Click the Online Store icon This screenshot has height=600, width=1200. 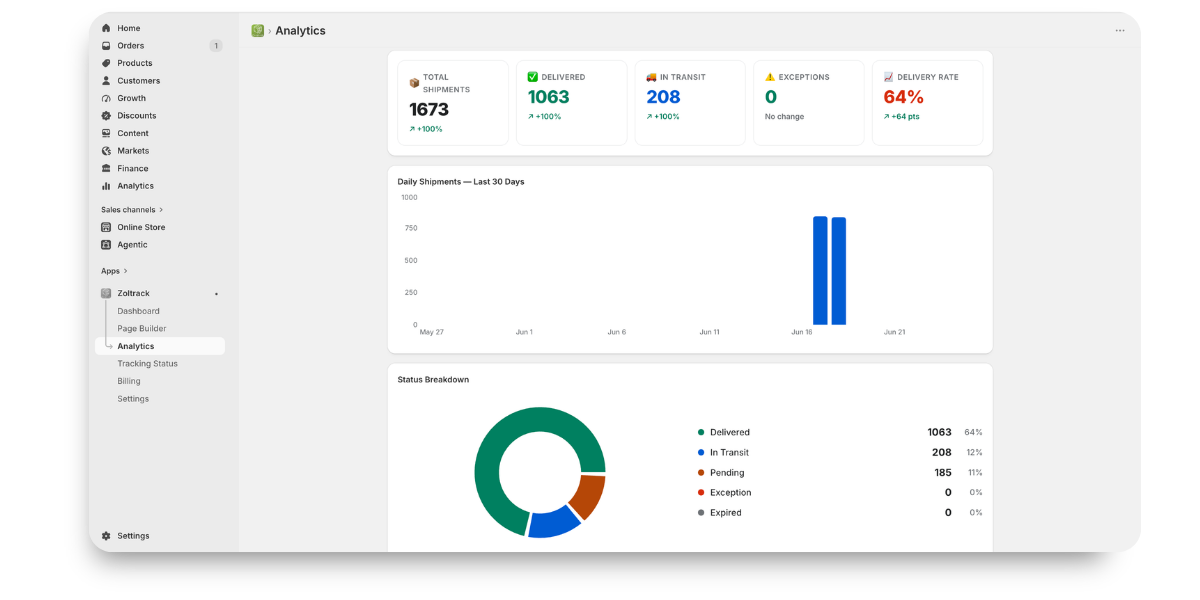tap(106, 227)
